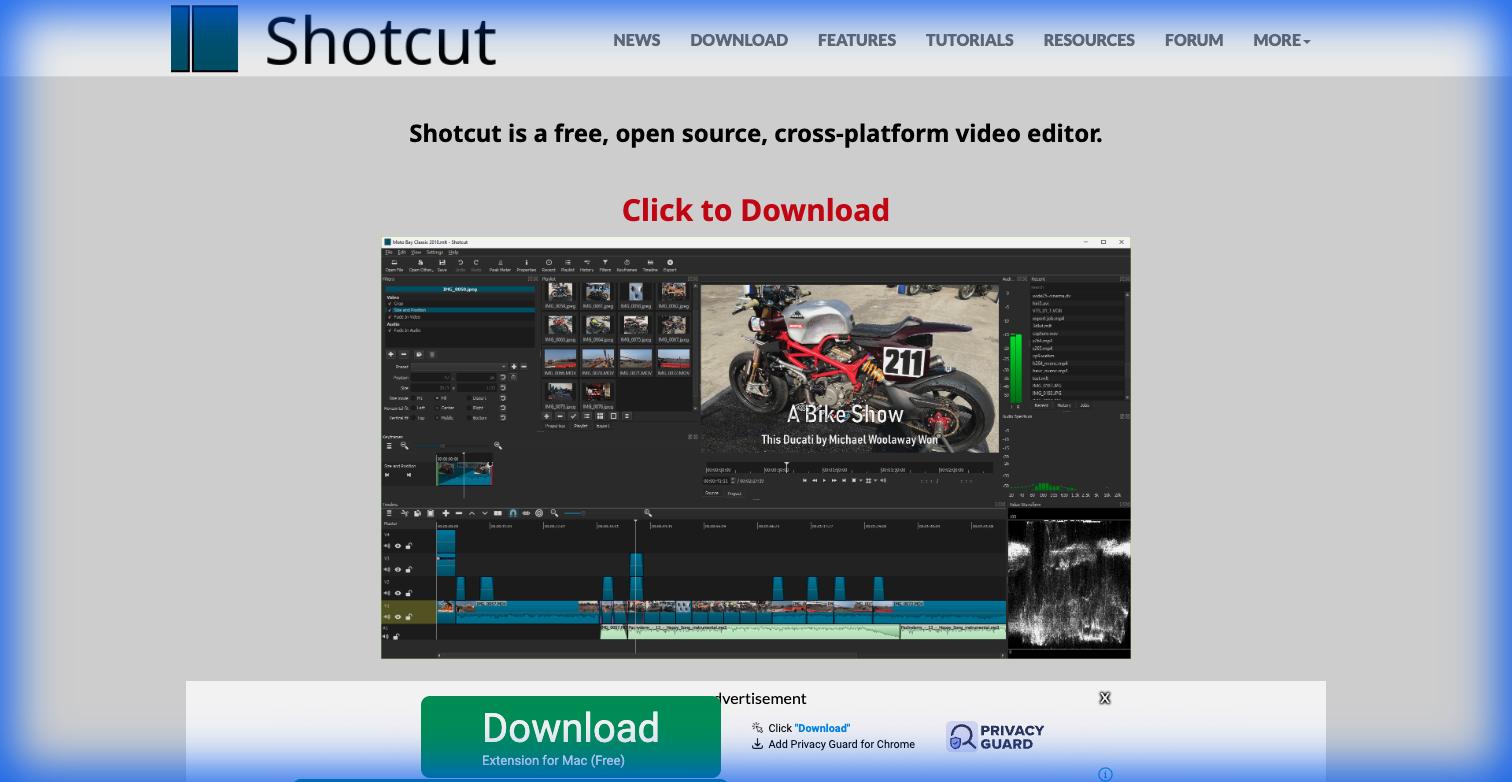Open the Preset dropdown in the filter panel

457,366
